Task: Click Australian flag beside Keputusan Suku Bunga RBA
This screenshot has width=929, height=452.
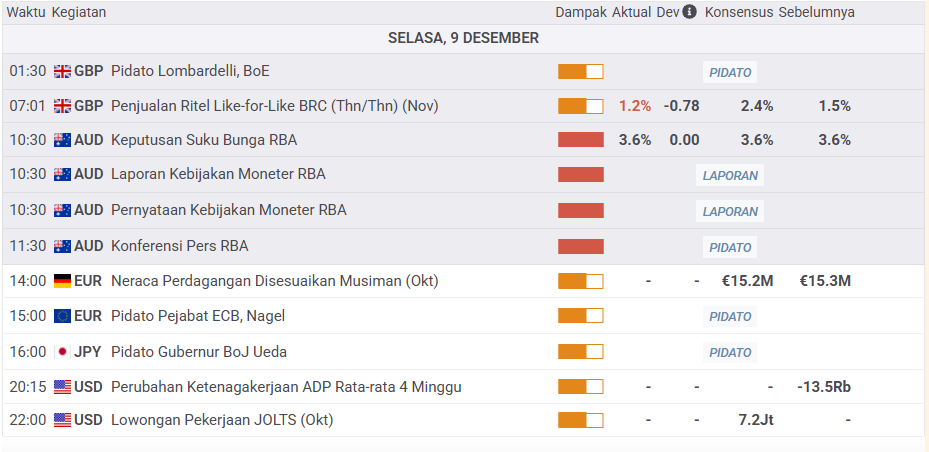Action: pos(62,140)
